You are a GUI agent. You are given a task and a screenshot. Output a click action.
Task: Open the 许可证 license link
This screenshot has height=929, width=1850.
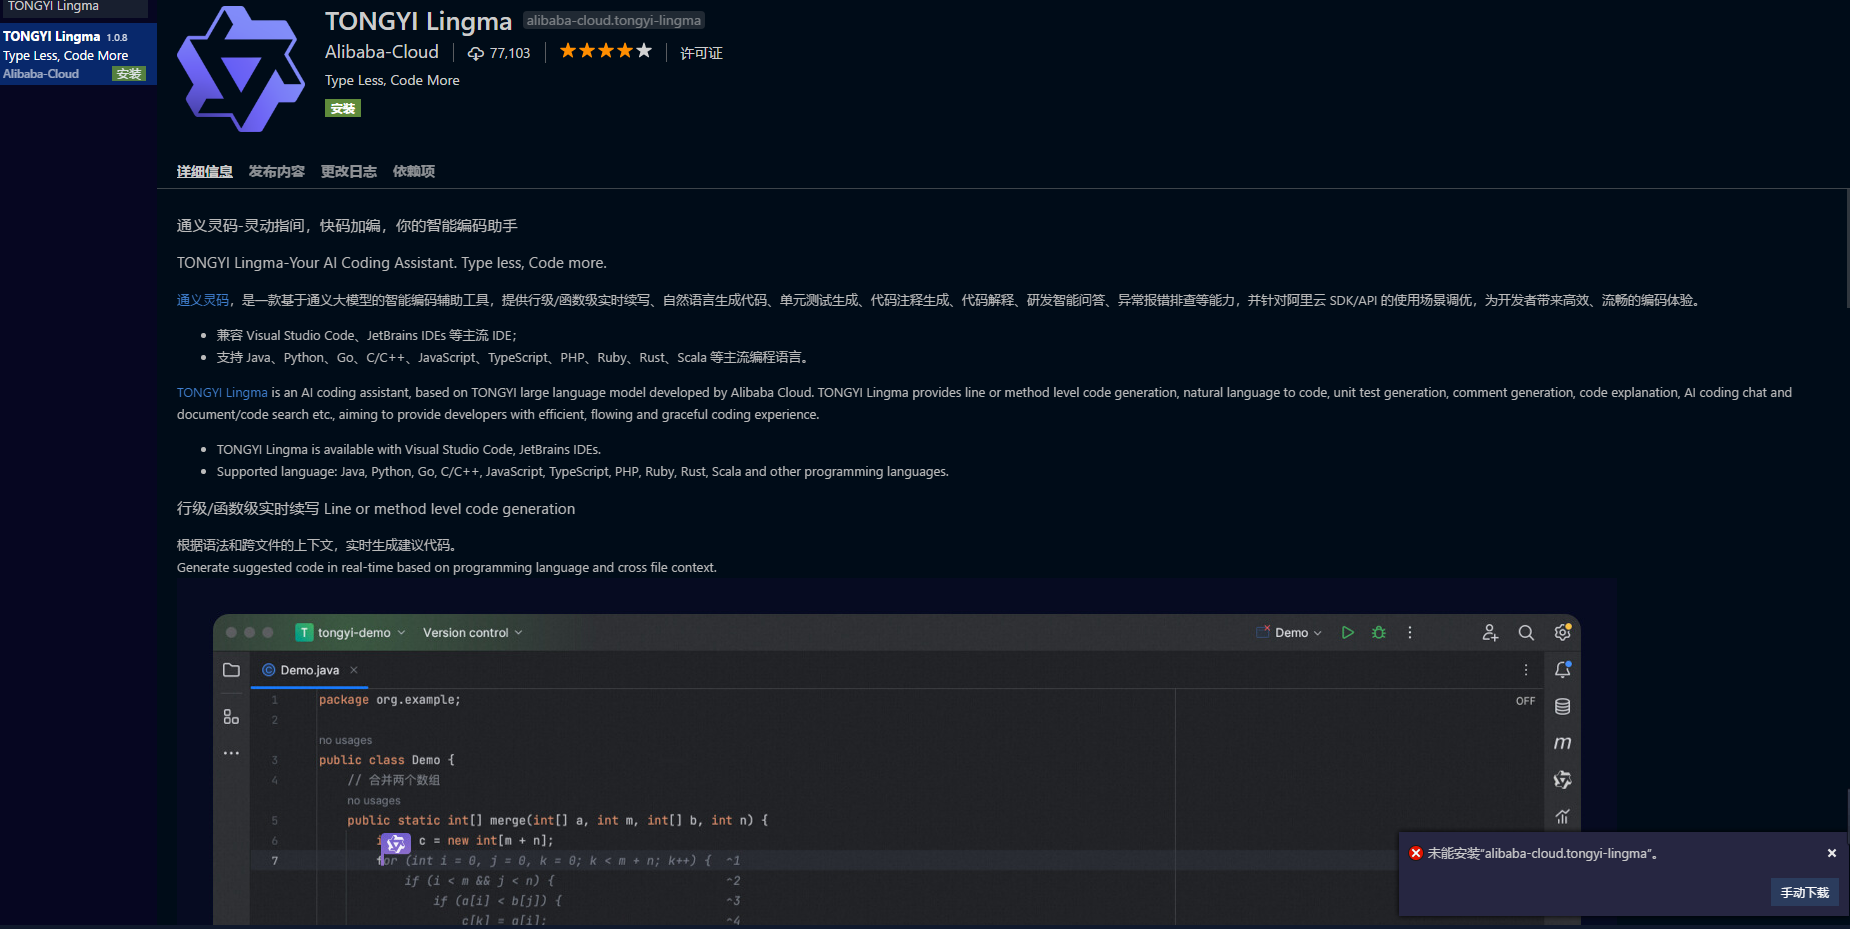pos(701,52)
